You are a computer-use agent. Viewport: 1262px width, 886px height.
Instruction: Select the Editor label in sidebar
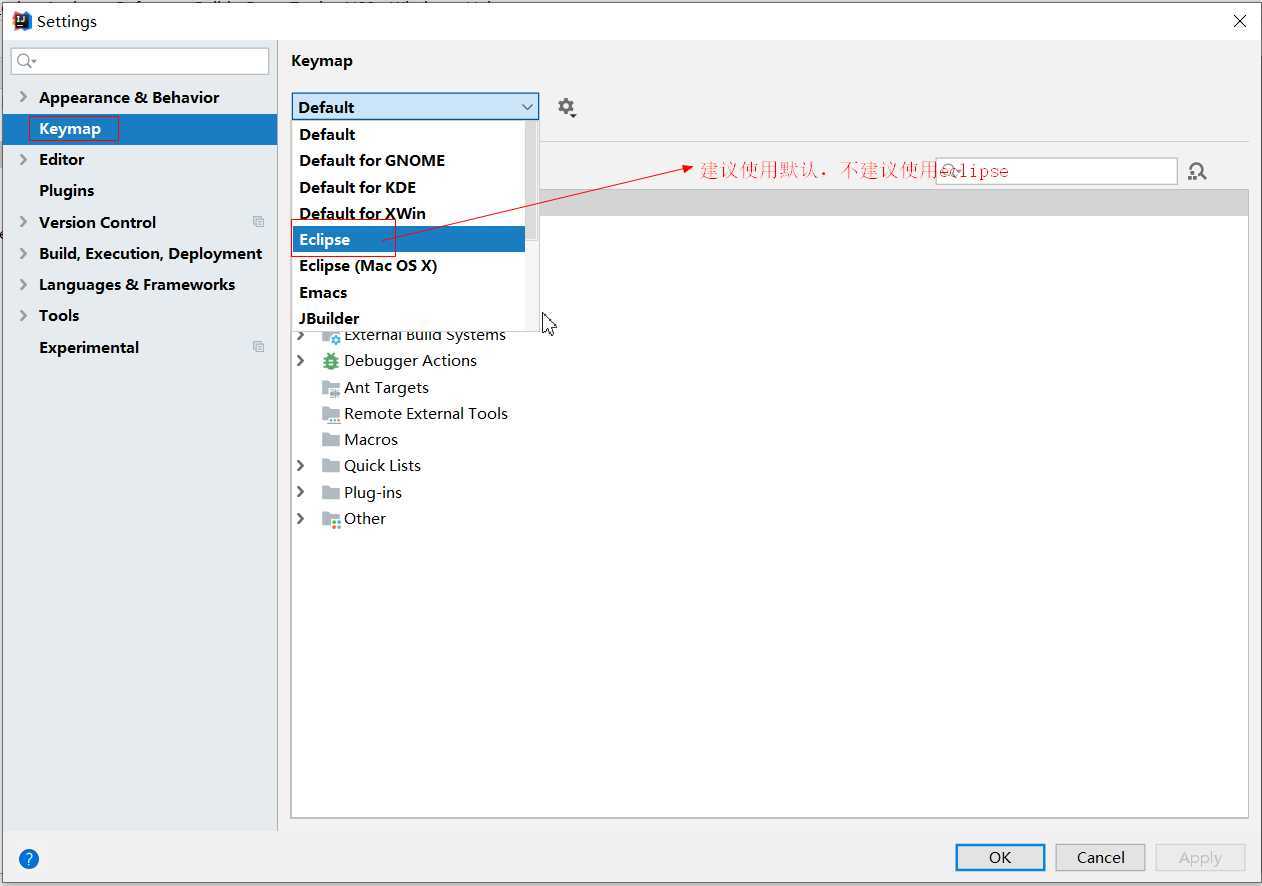click(62, 159)
